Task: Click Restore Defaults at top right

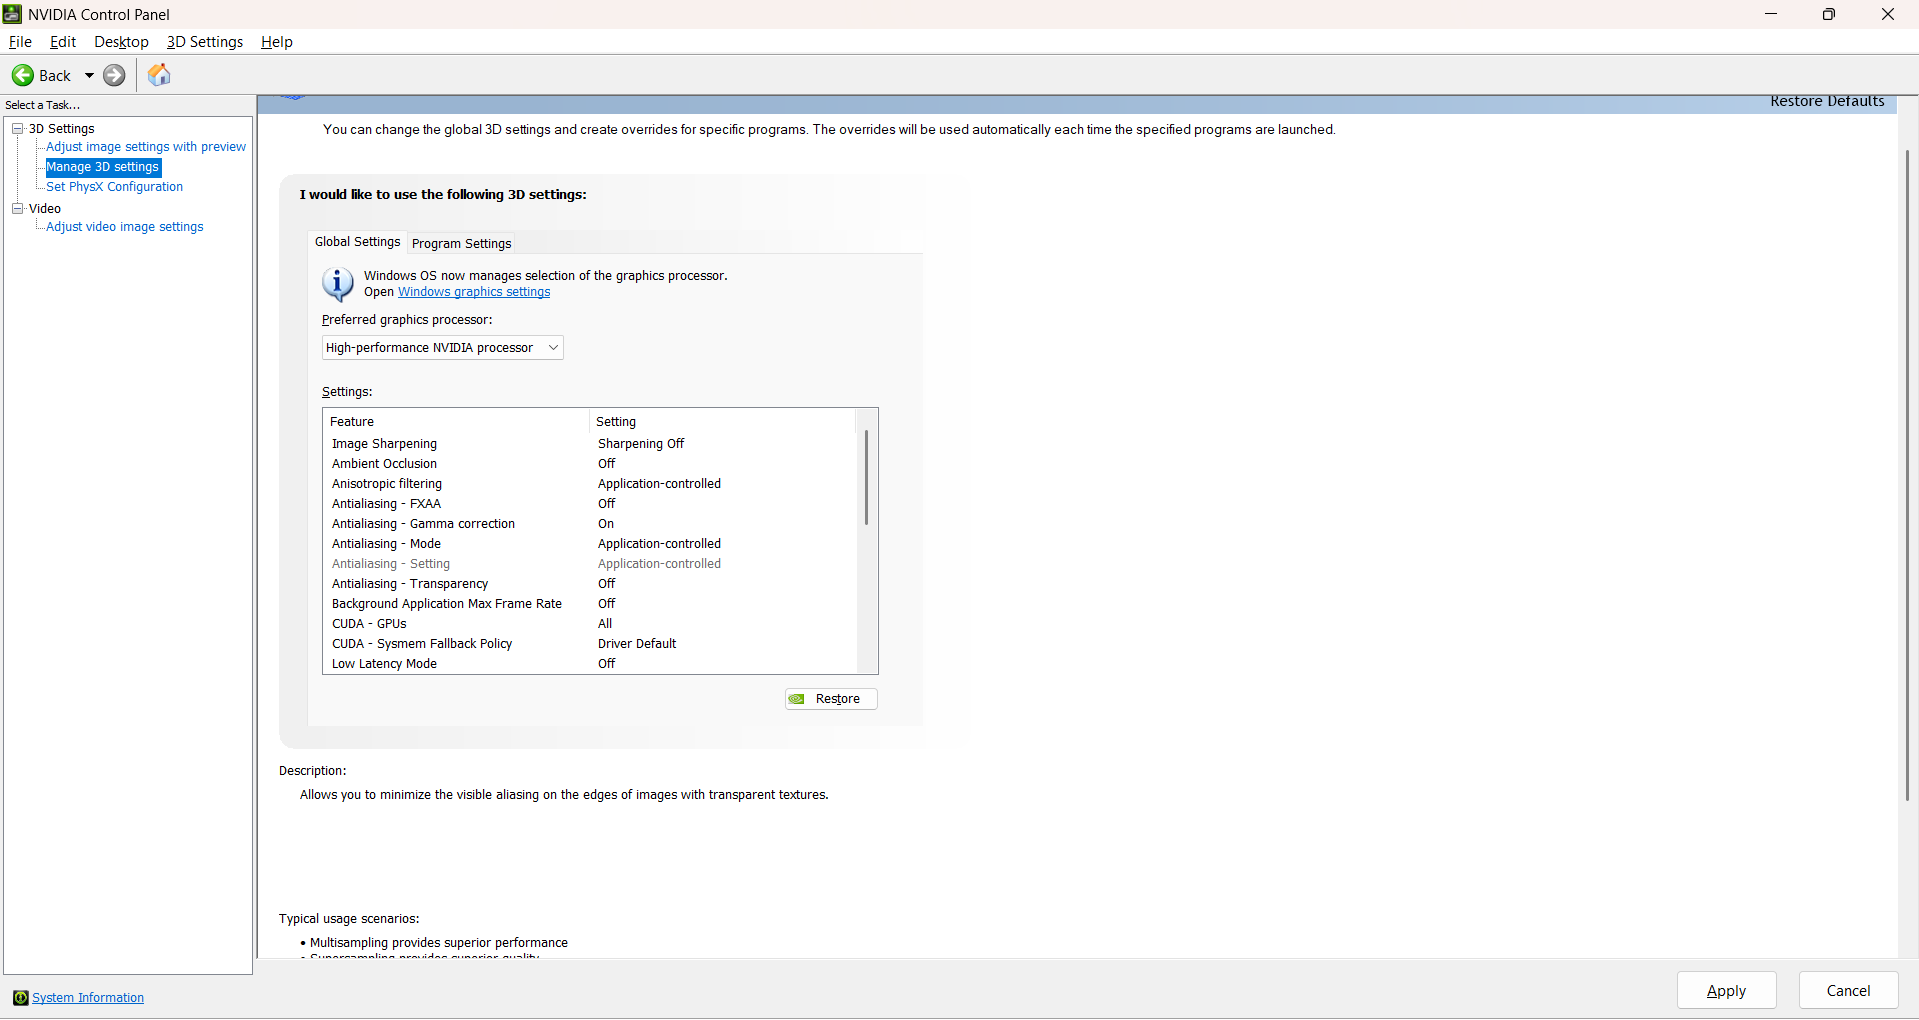Action: point(1827,101)
